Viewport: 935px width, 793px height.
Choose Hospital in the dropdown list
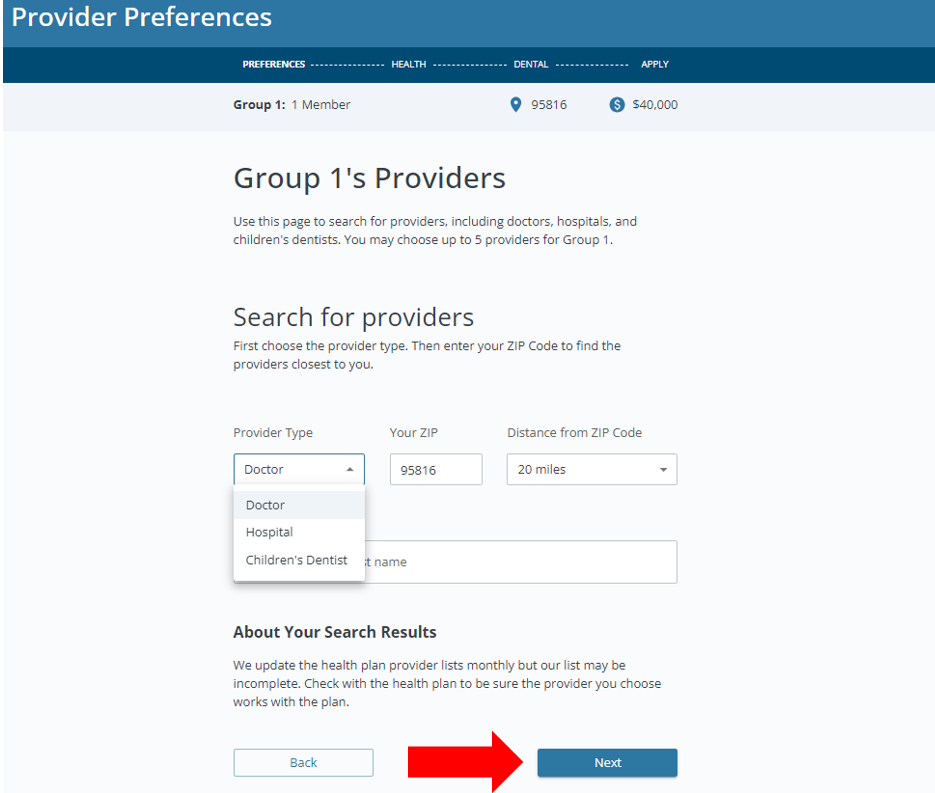coord(270,532)
